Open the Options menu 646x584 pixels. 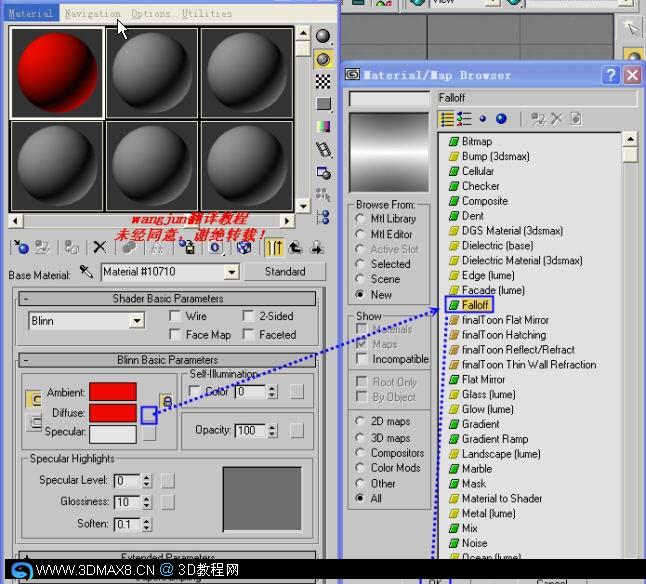tap(151, 14)
